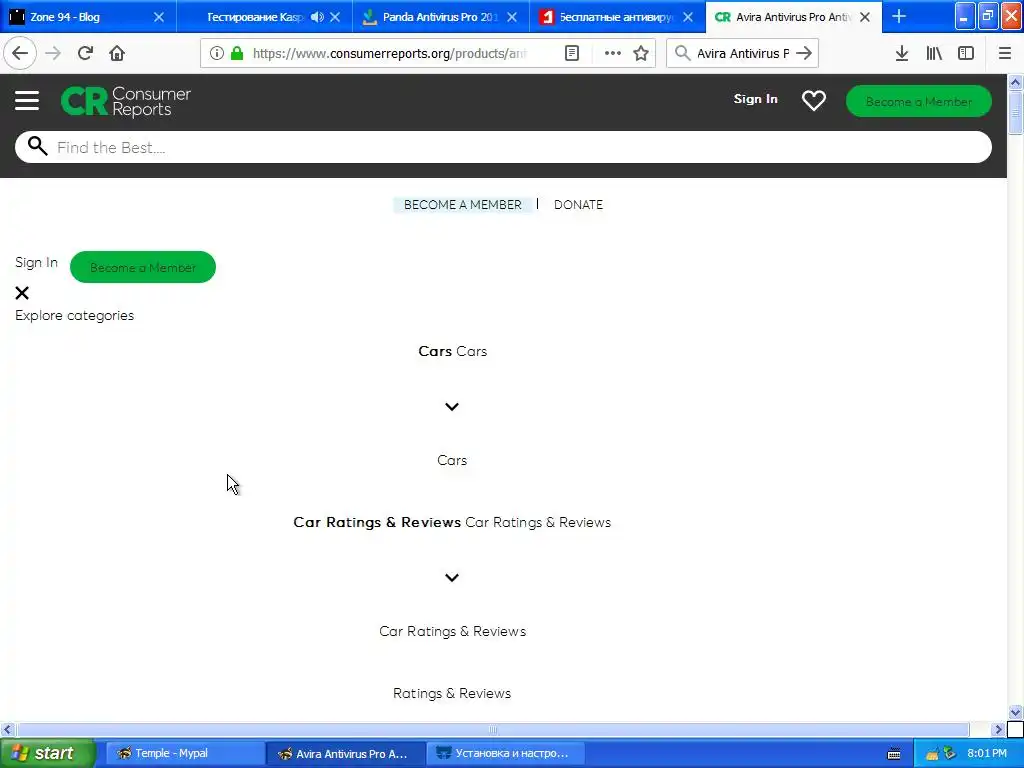The image size is (1024, 768).
Task: Reload the current page
Action: [85, 53]
